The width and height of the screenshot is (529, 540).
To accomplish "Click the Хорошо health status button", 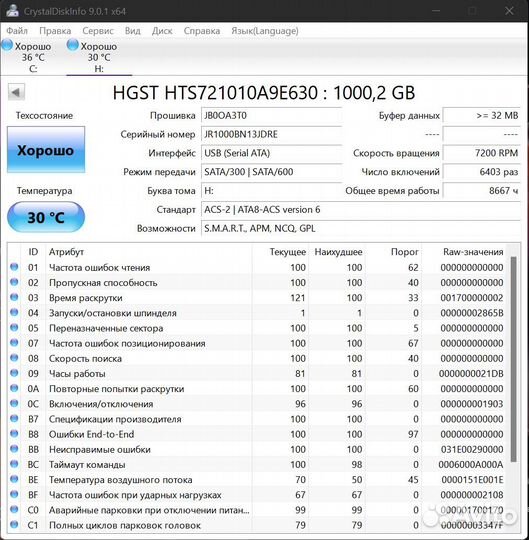I will click(46, 149).
